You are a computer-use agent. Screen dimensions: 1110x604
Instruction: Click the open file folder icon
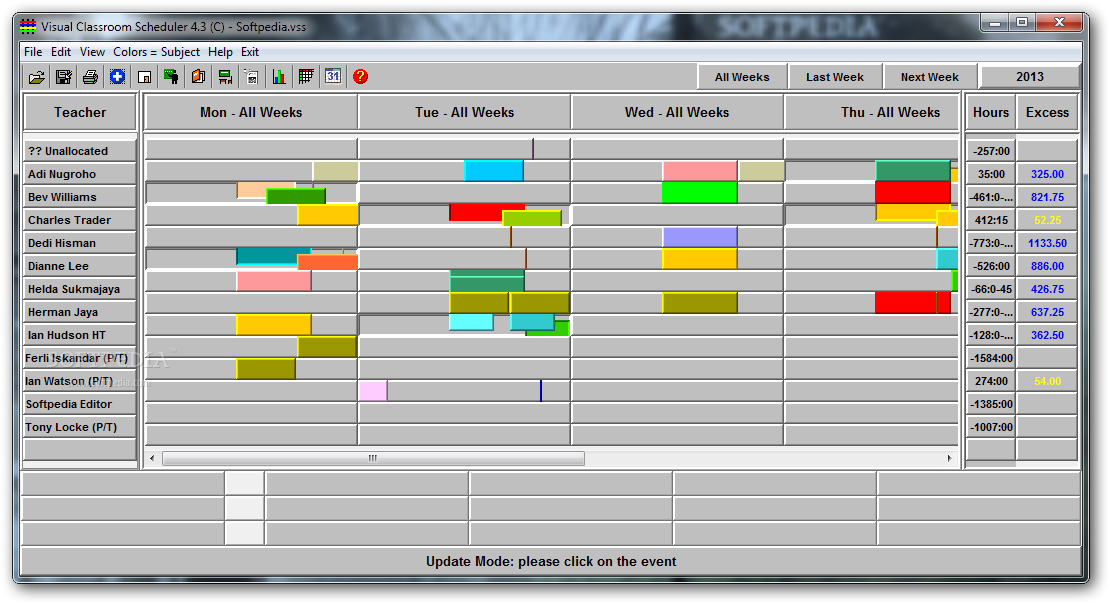pyautogui.click(x=37, y=76)
